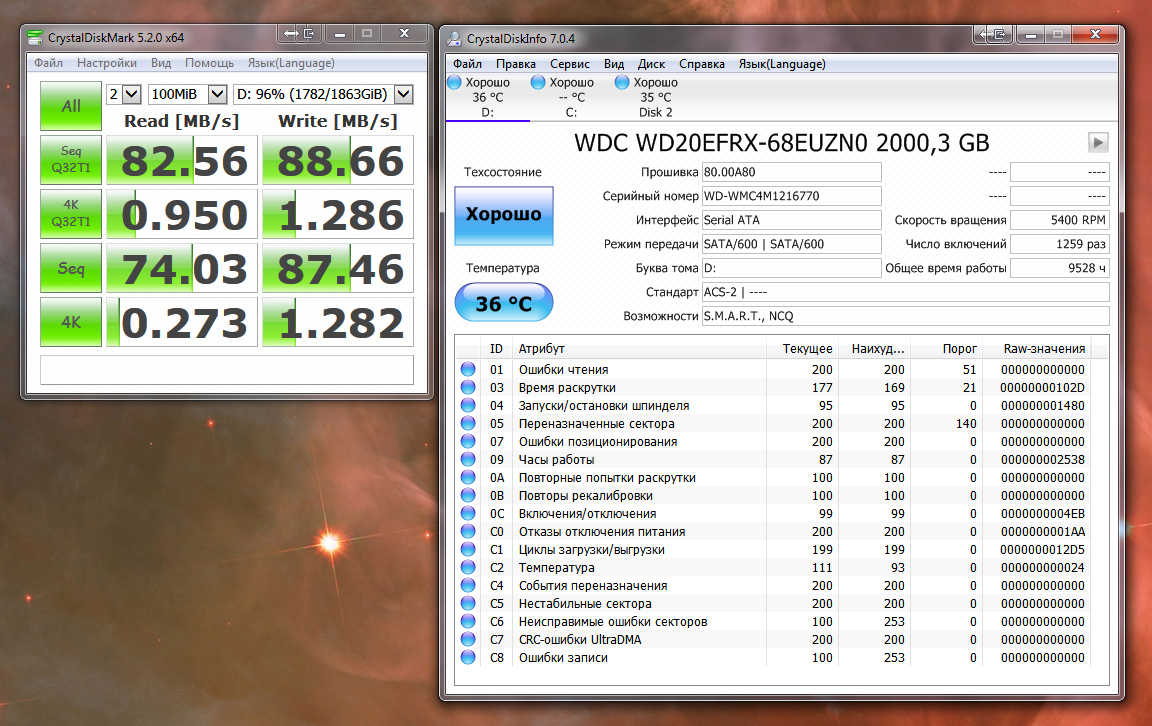Open Файл menu in CrystalDiskMark
The image size is (1152, 726).
coord(48,63)
